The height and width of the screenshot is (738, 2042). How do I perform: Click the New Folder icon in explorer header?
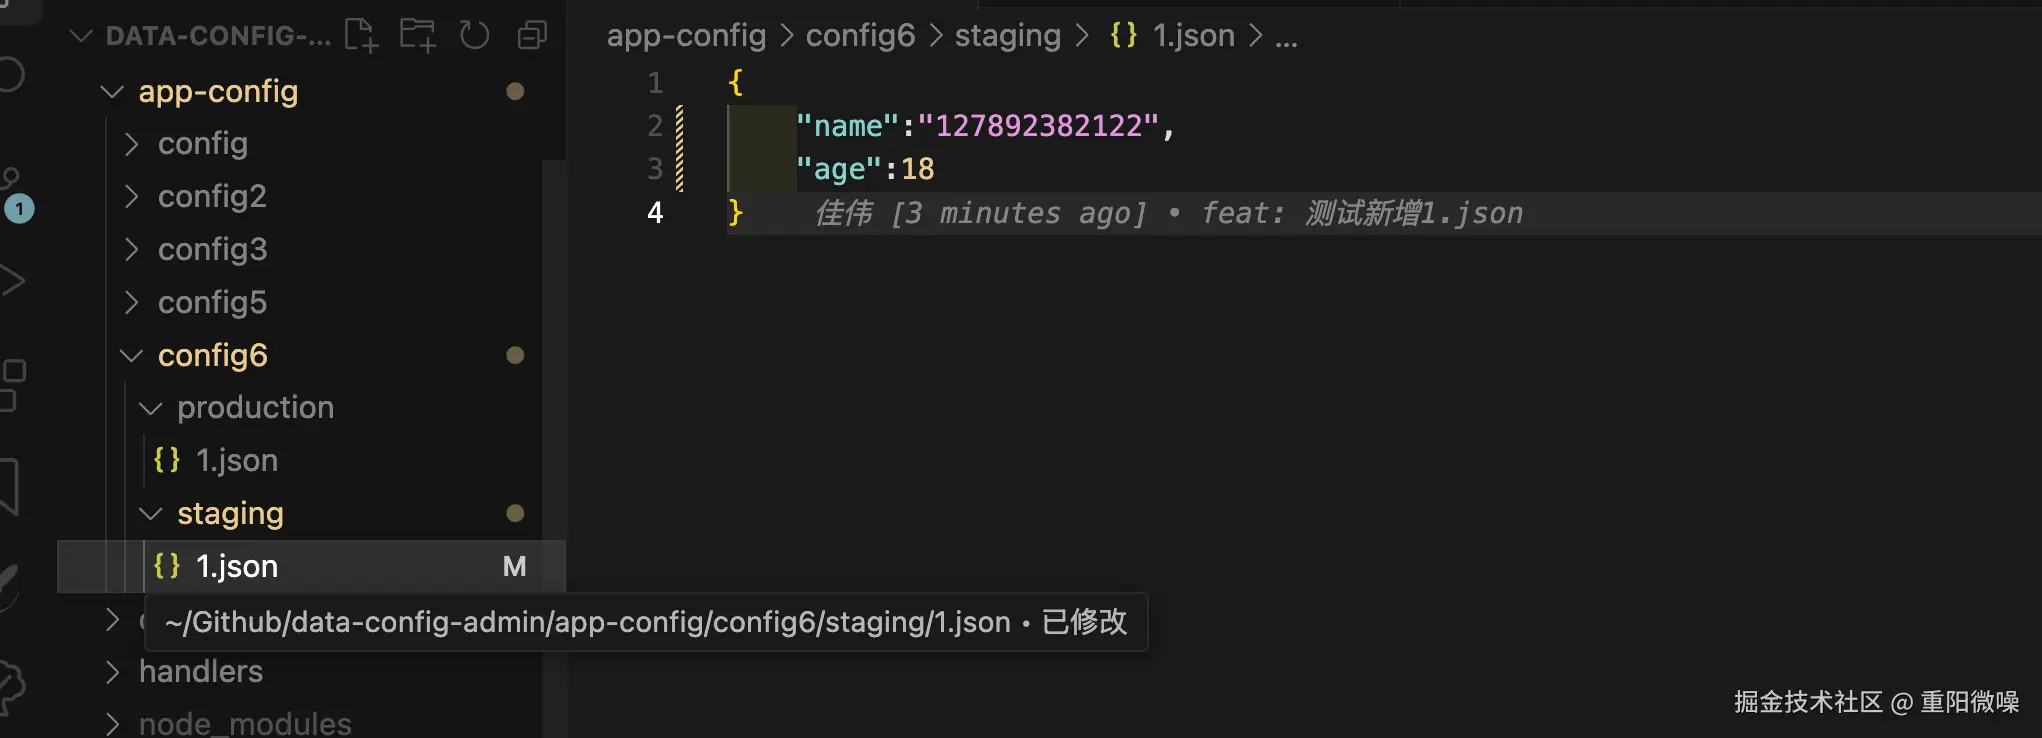pos(418,36)
